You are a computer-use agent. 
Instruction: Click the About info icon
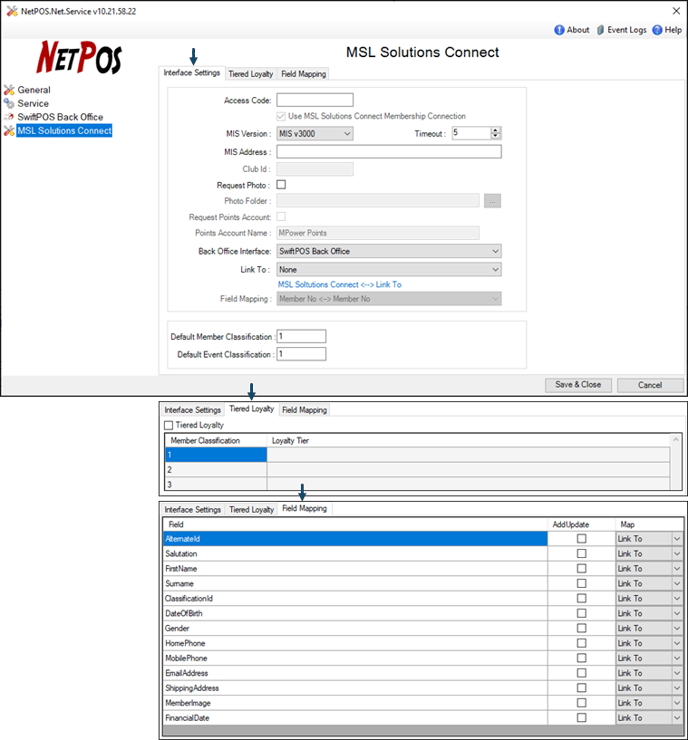click(559, 30)
